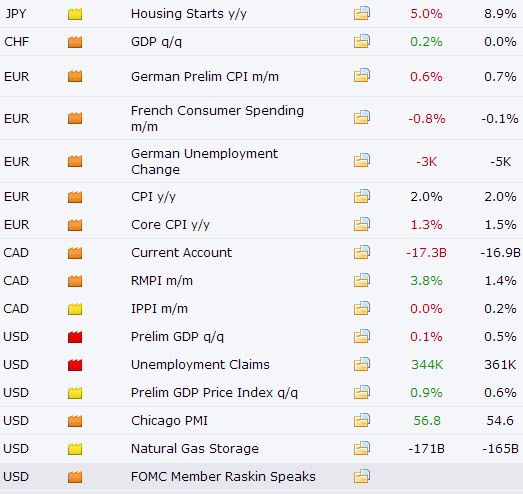Open detail folder for Housing Starts y/y
Screen dimensions: 523x494
(x=362, y=14)
